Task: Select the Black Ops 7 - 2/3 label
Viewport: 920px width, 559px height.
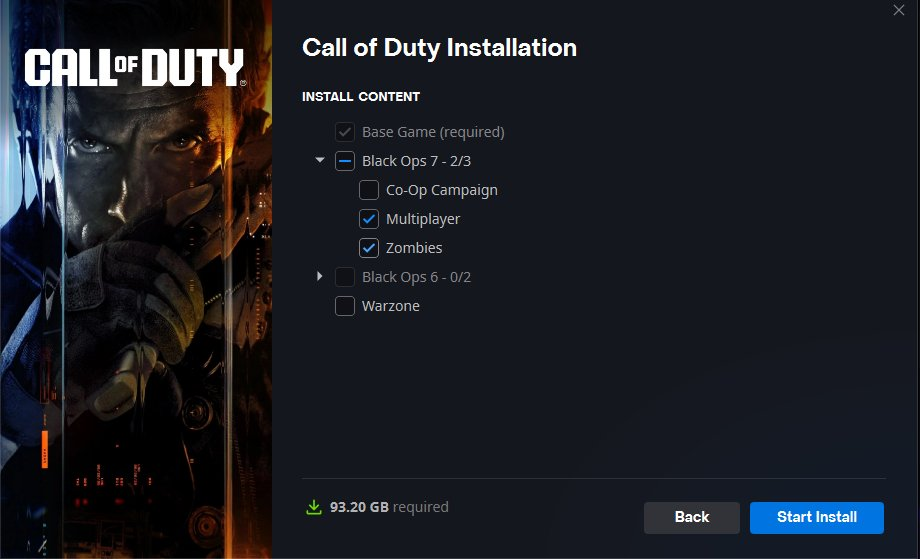Action: [416, 161]
